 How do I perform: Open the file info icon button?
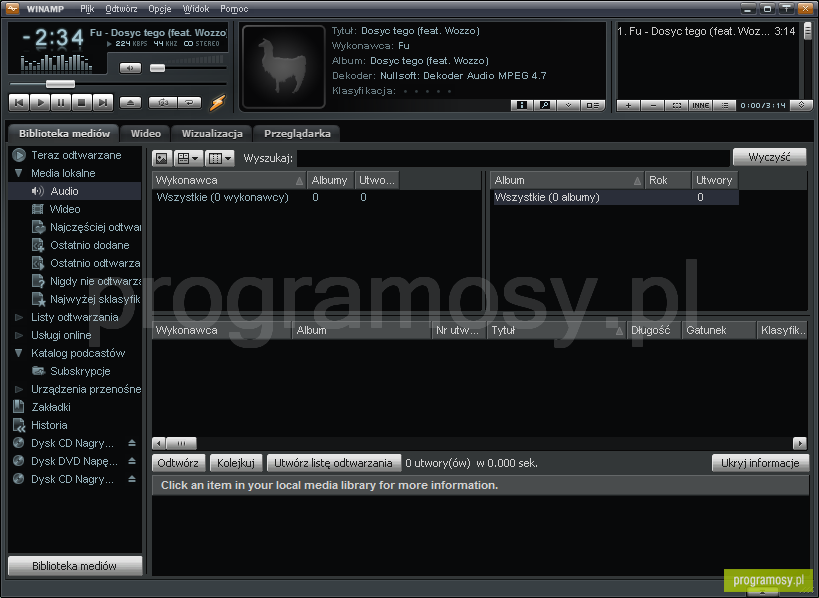point(521,105)
